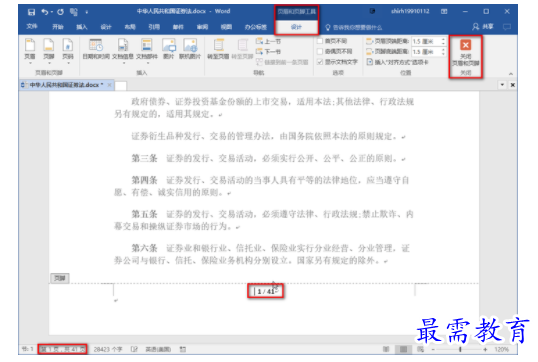This screenshot has width=538, height=362.
Task: Click the section indicator 节: 1 in status bar
Action: pos(27,349)
